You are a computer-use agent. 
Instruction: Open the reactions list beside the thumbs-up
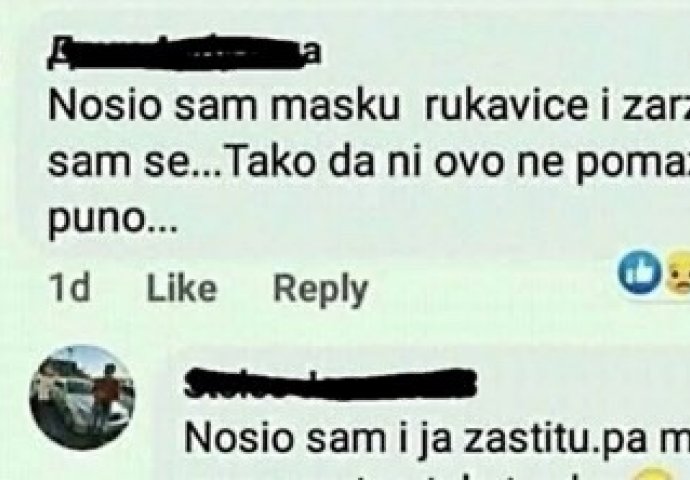tap(654, 272)
